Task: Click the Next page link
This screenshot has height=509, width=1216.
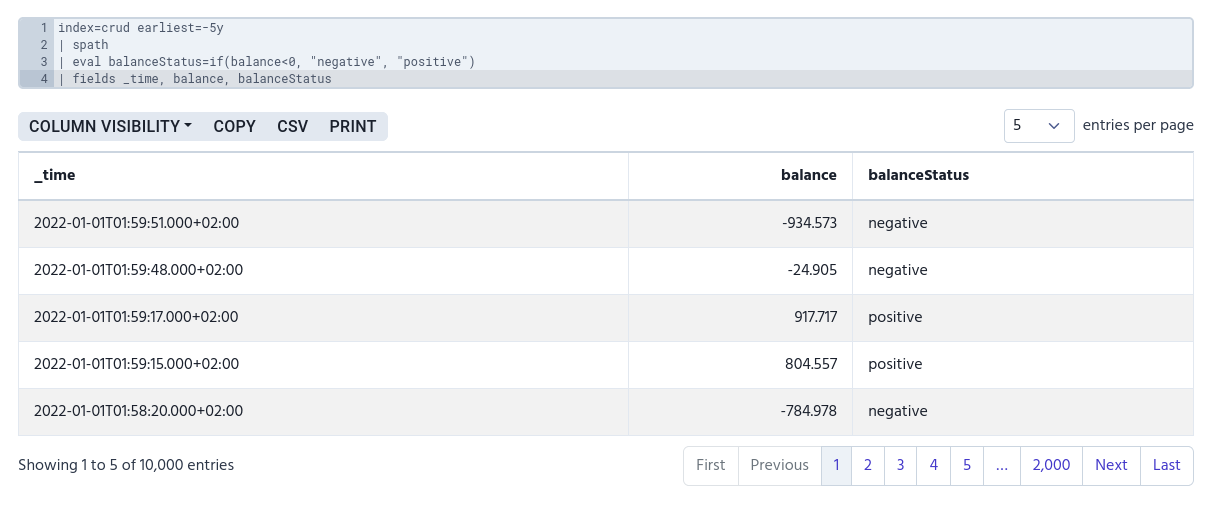Action: click(x=1111, y=465)
